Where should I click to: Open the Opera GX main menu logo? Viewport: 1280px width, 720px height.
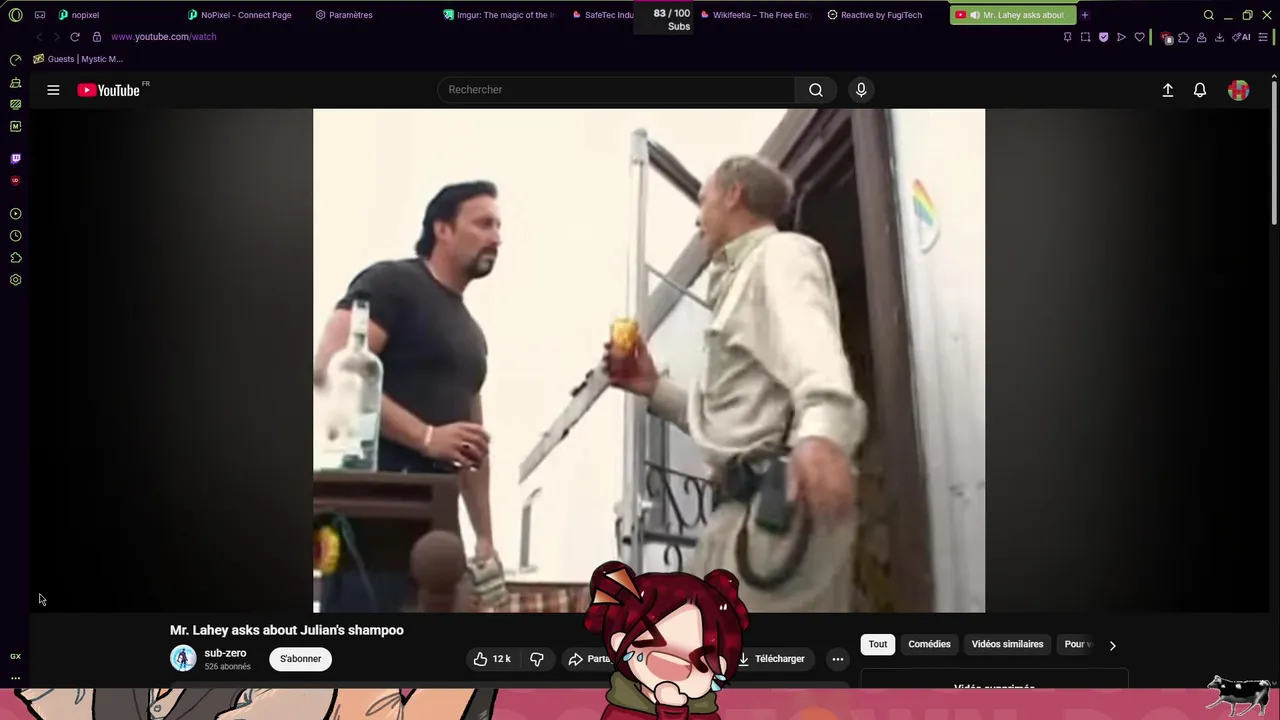click(x=15, y=15)
